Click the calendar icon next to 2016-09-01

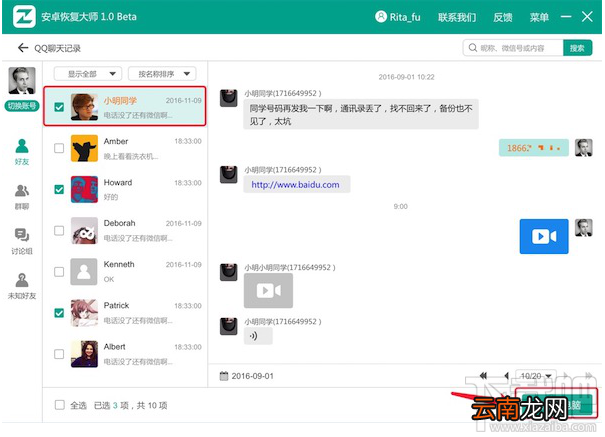(224, 376)
